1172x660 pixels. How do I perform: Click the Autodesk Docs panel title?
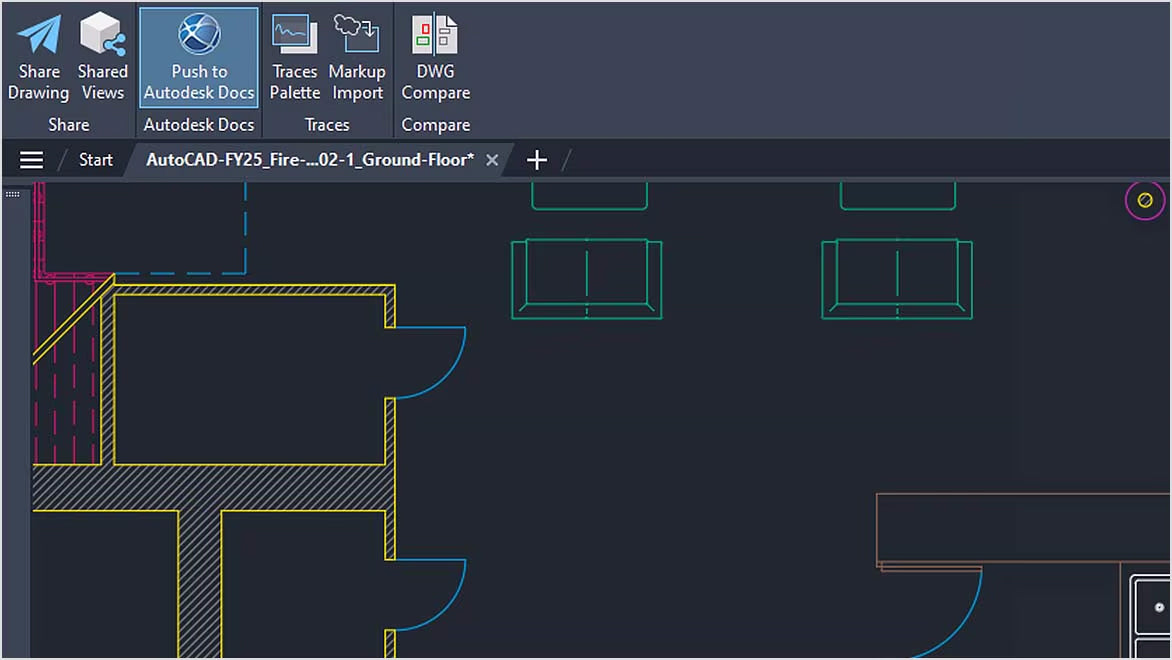tap(199, 125)
